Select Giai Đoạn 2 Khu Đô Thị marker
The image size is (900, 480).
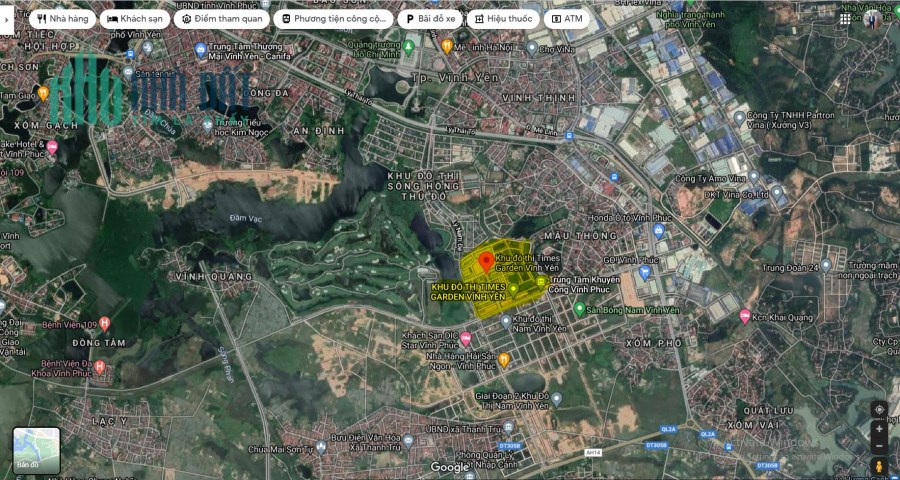pyautogui.click(x=556, y=398)
